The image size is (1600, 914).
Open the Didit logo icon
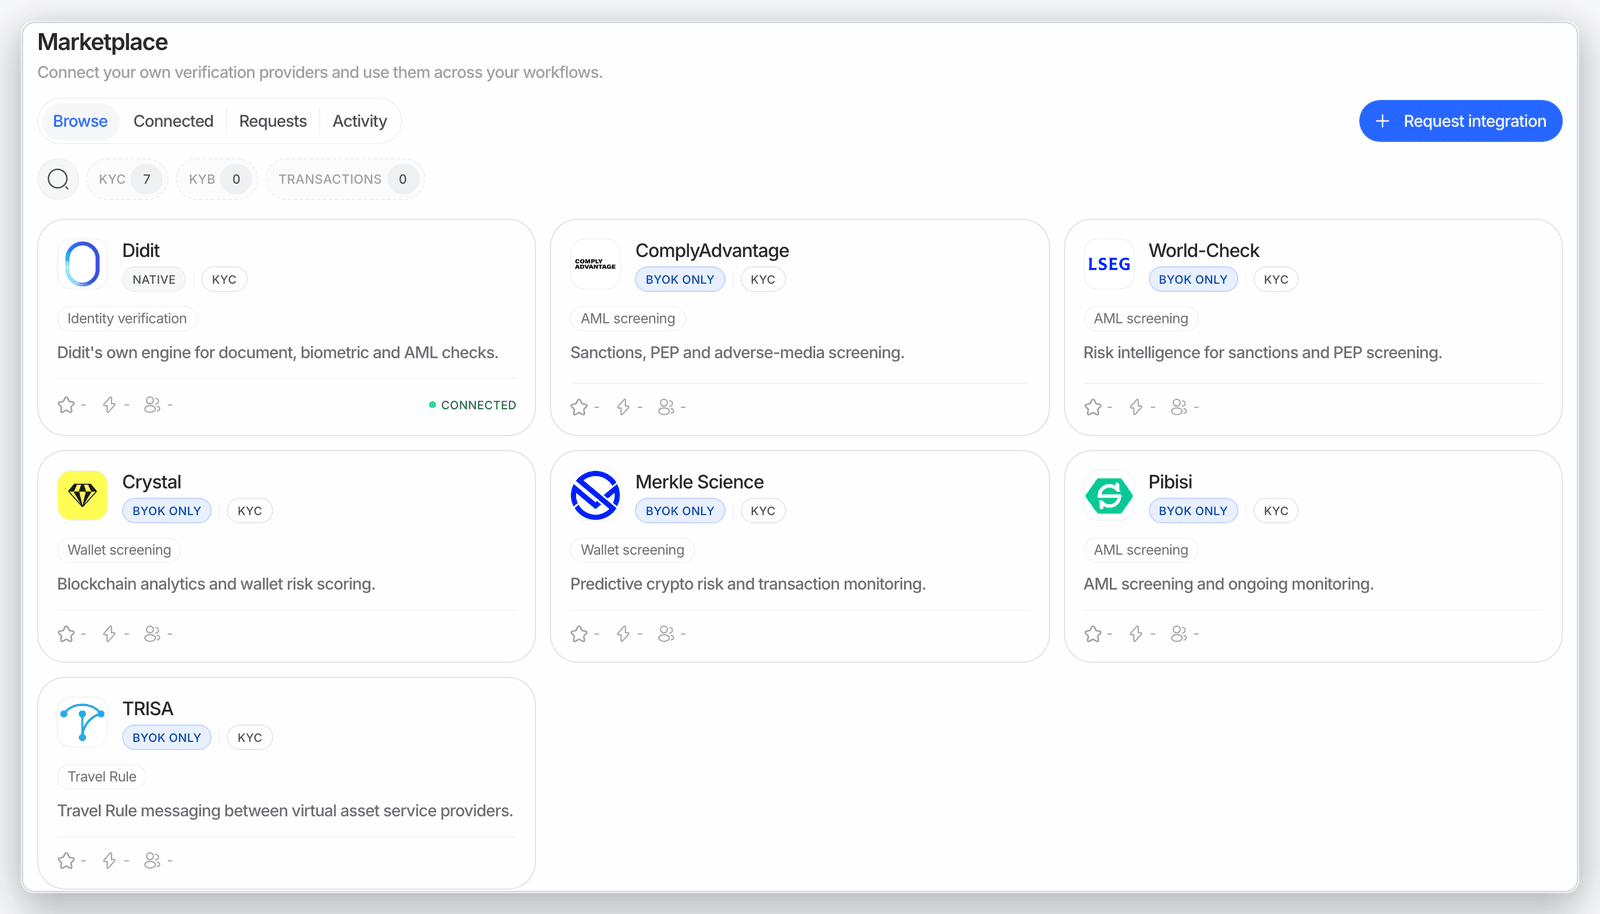(x=82, y=264)
